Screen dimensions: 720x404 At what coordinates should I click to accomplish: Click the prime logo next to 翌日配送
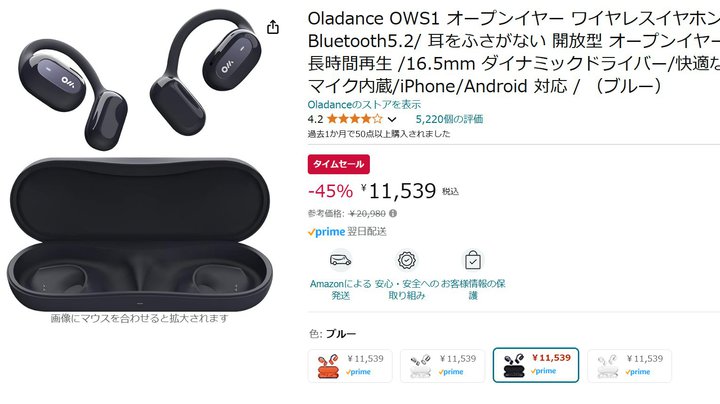[326, 232]
